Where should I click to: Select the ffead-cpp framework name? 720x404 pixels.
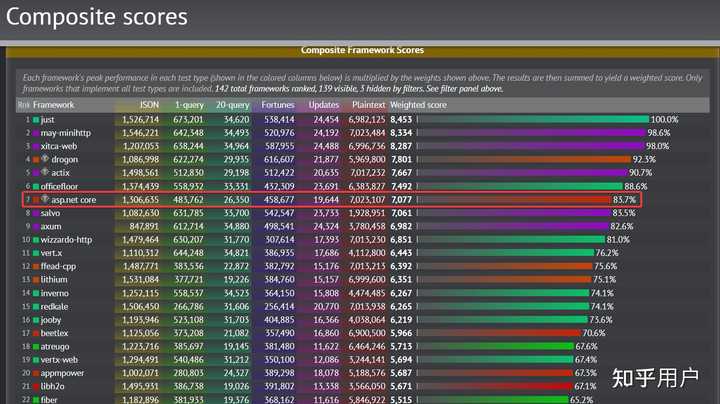(x=58, y=266)
